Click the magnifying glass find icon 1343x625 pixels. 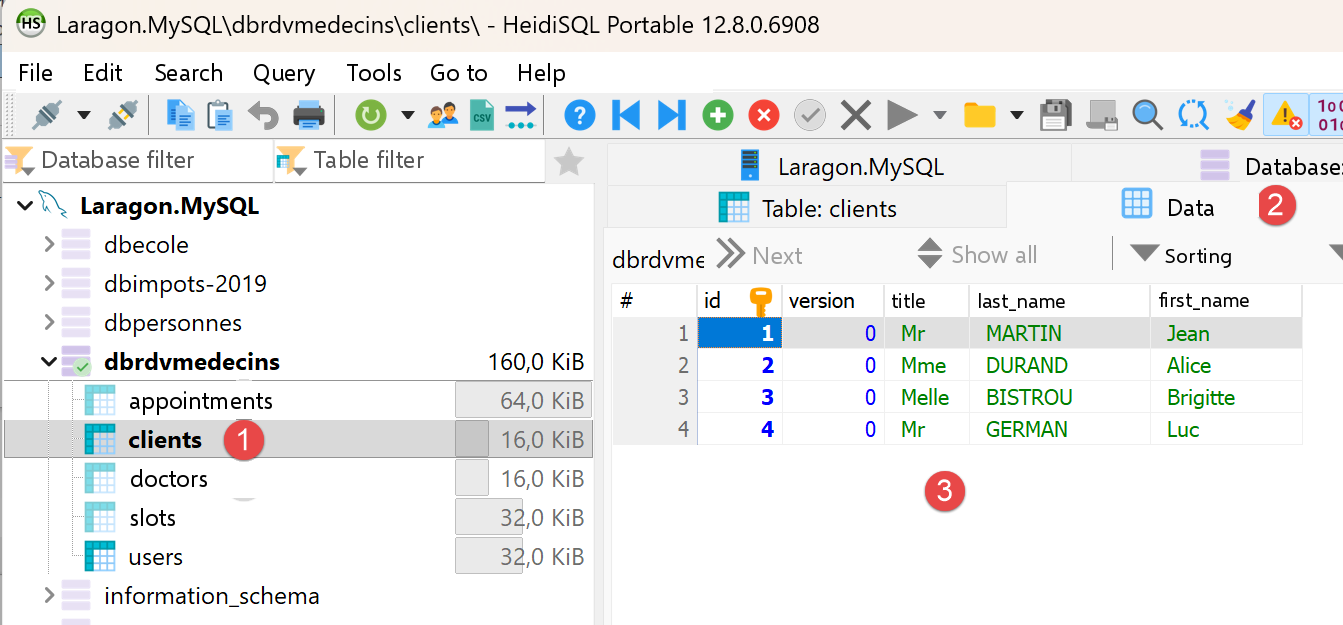pos(1147,115)
